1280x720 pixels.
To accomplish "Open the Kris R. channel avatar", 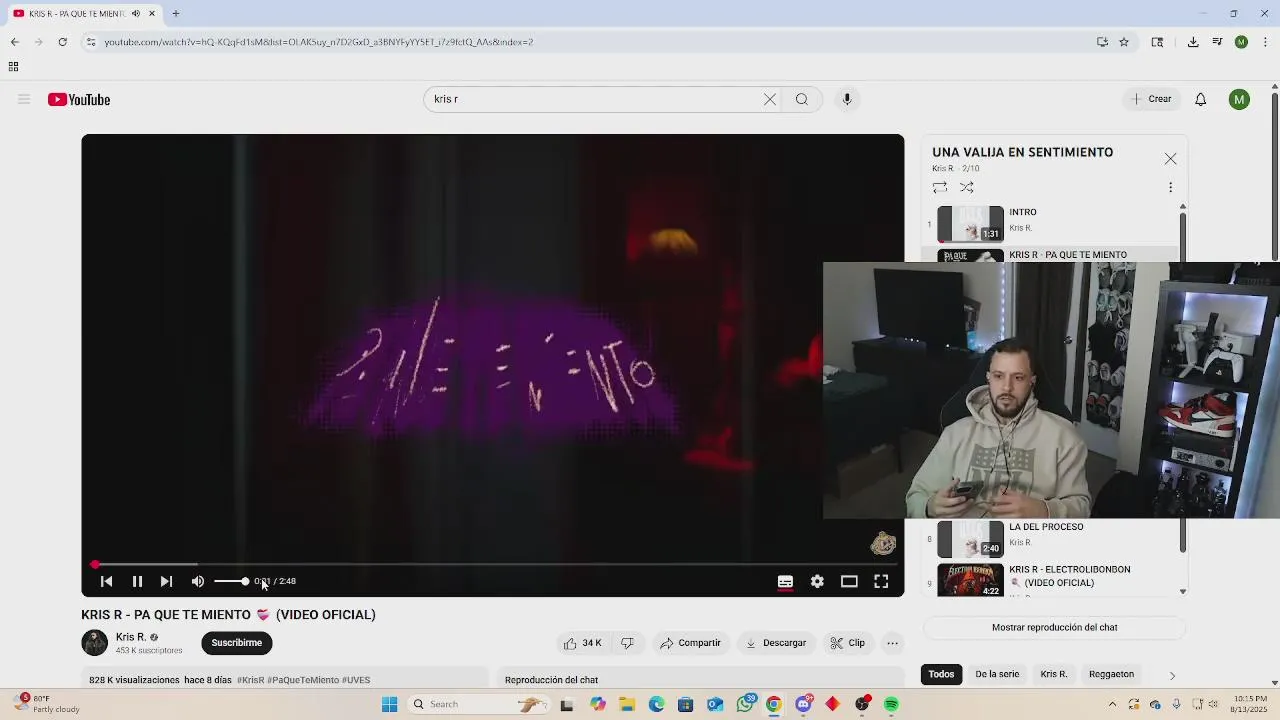I will [94, 643].
